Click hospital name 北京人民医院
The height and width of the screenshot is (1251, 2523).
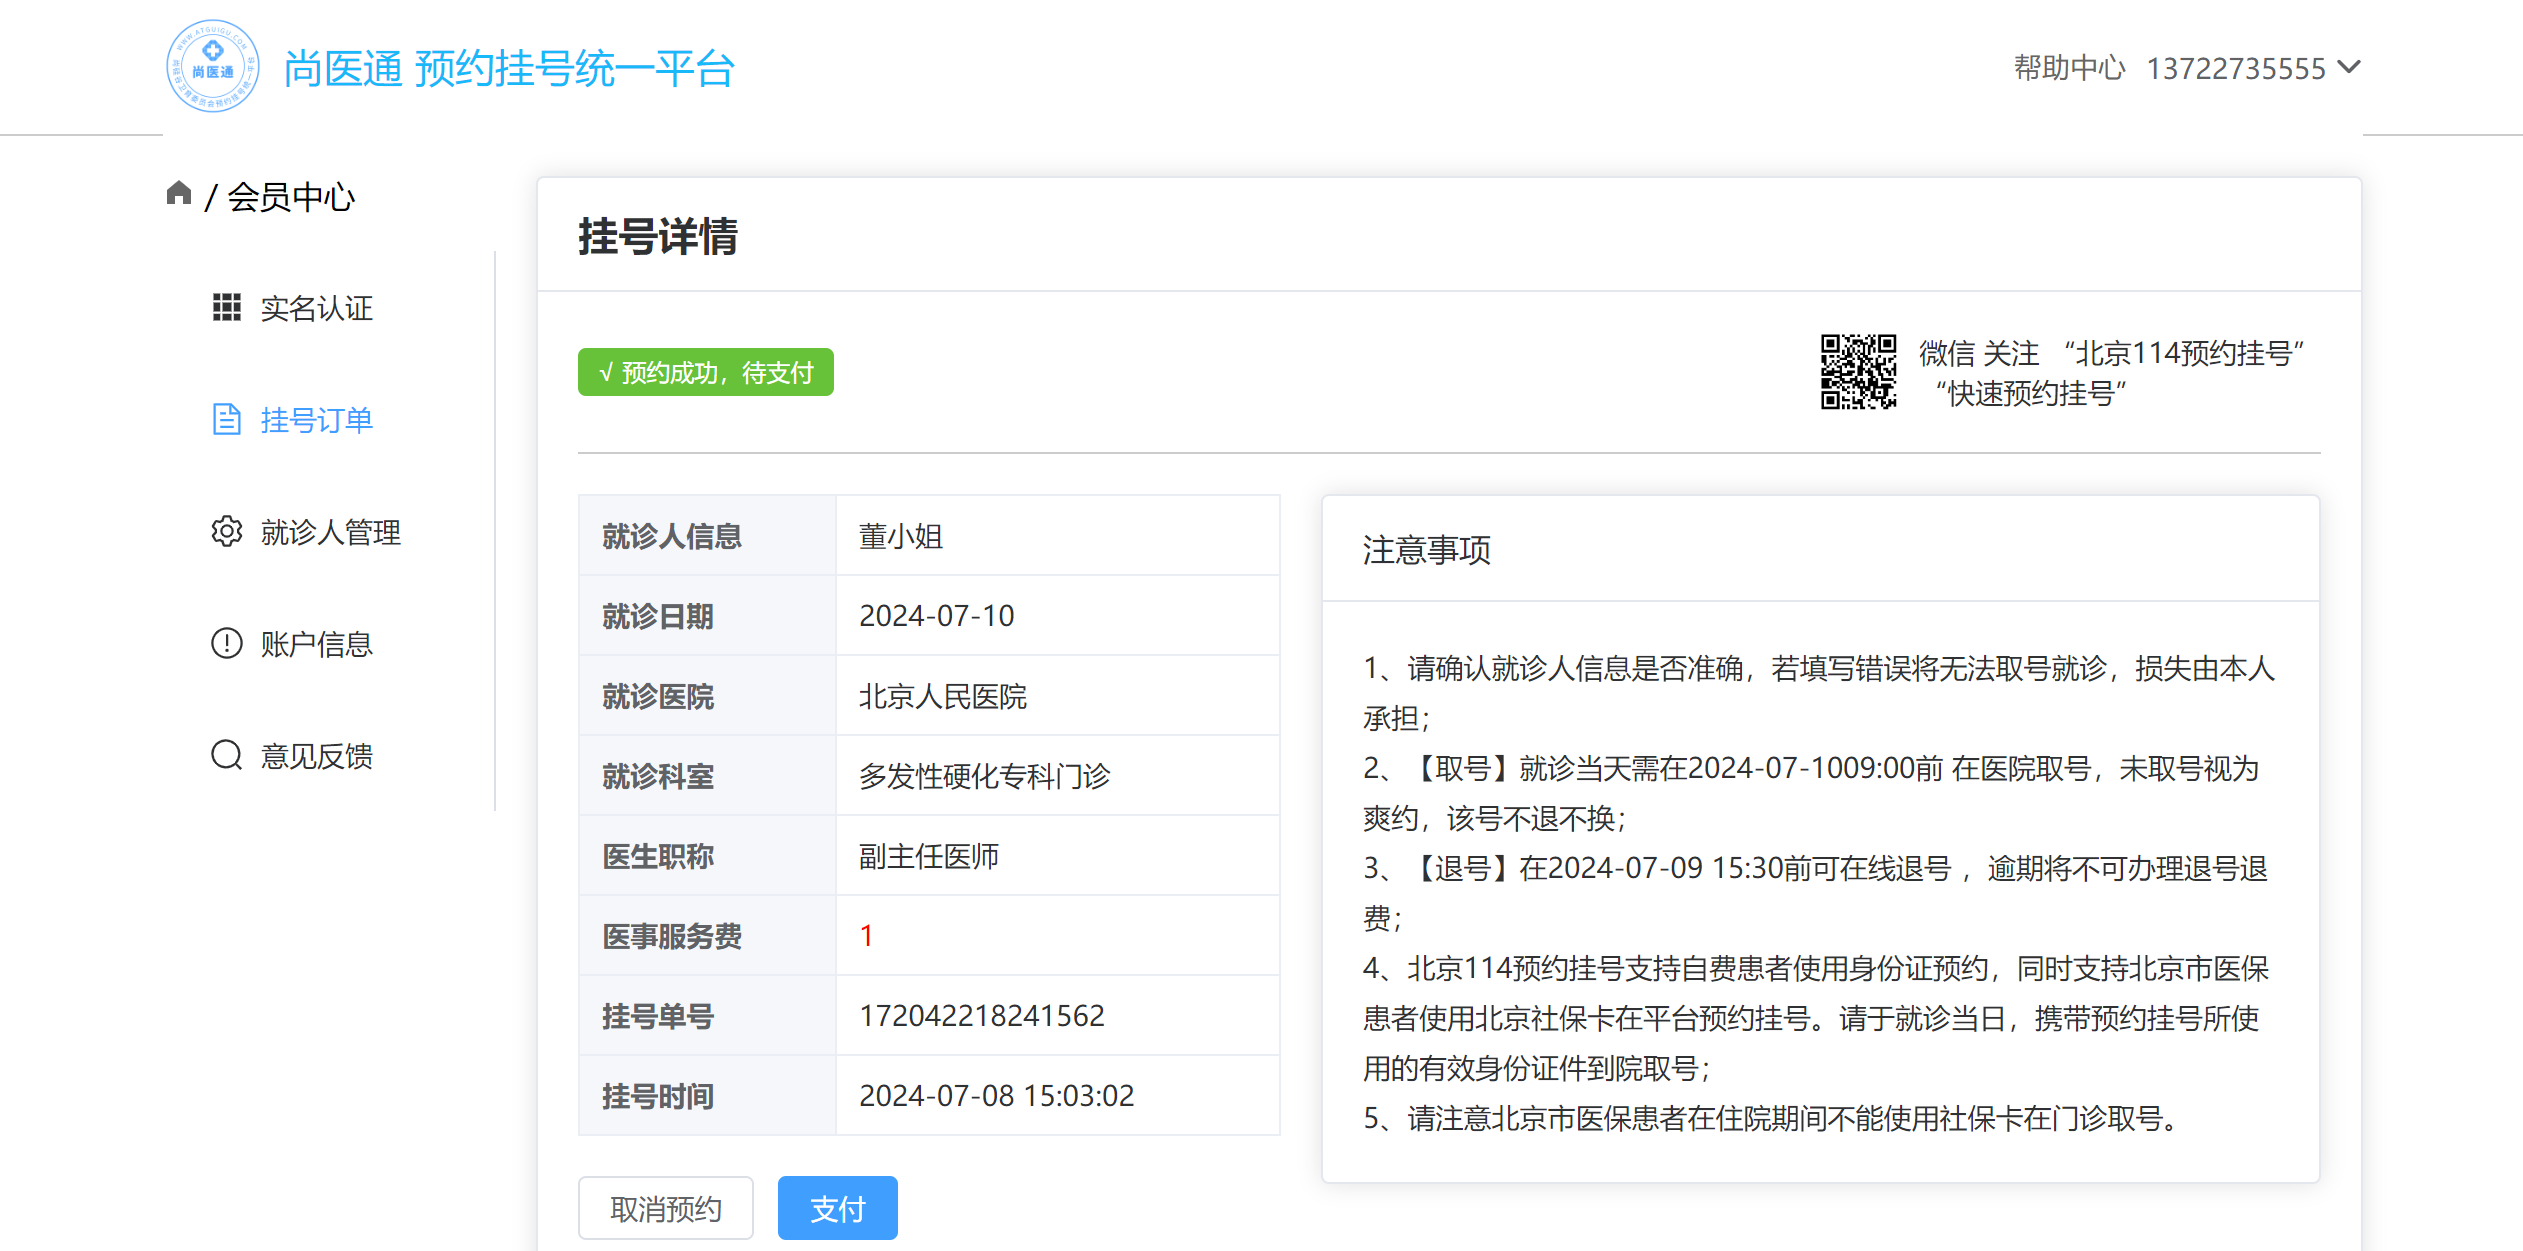[943, 696]
